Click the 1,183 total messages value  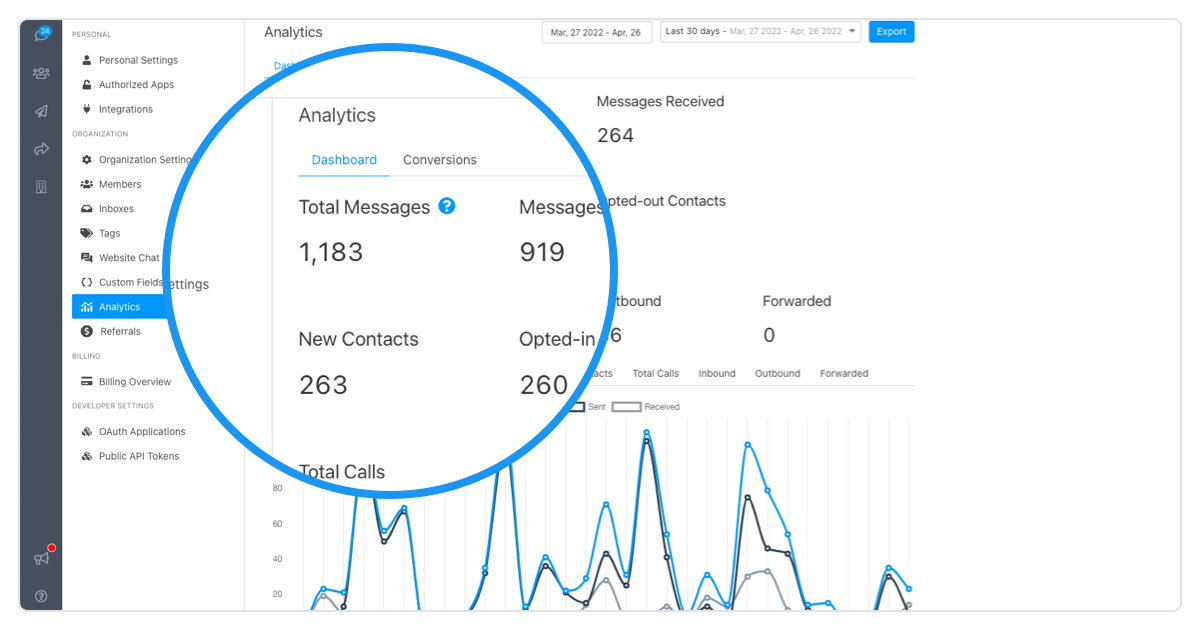pos(331,252)
